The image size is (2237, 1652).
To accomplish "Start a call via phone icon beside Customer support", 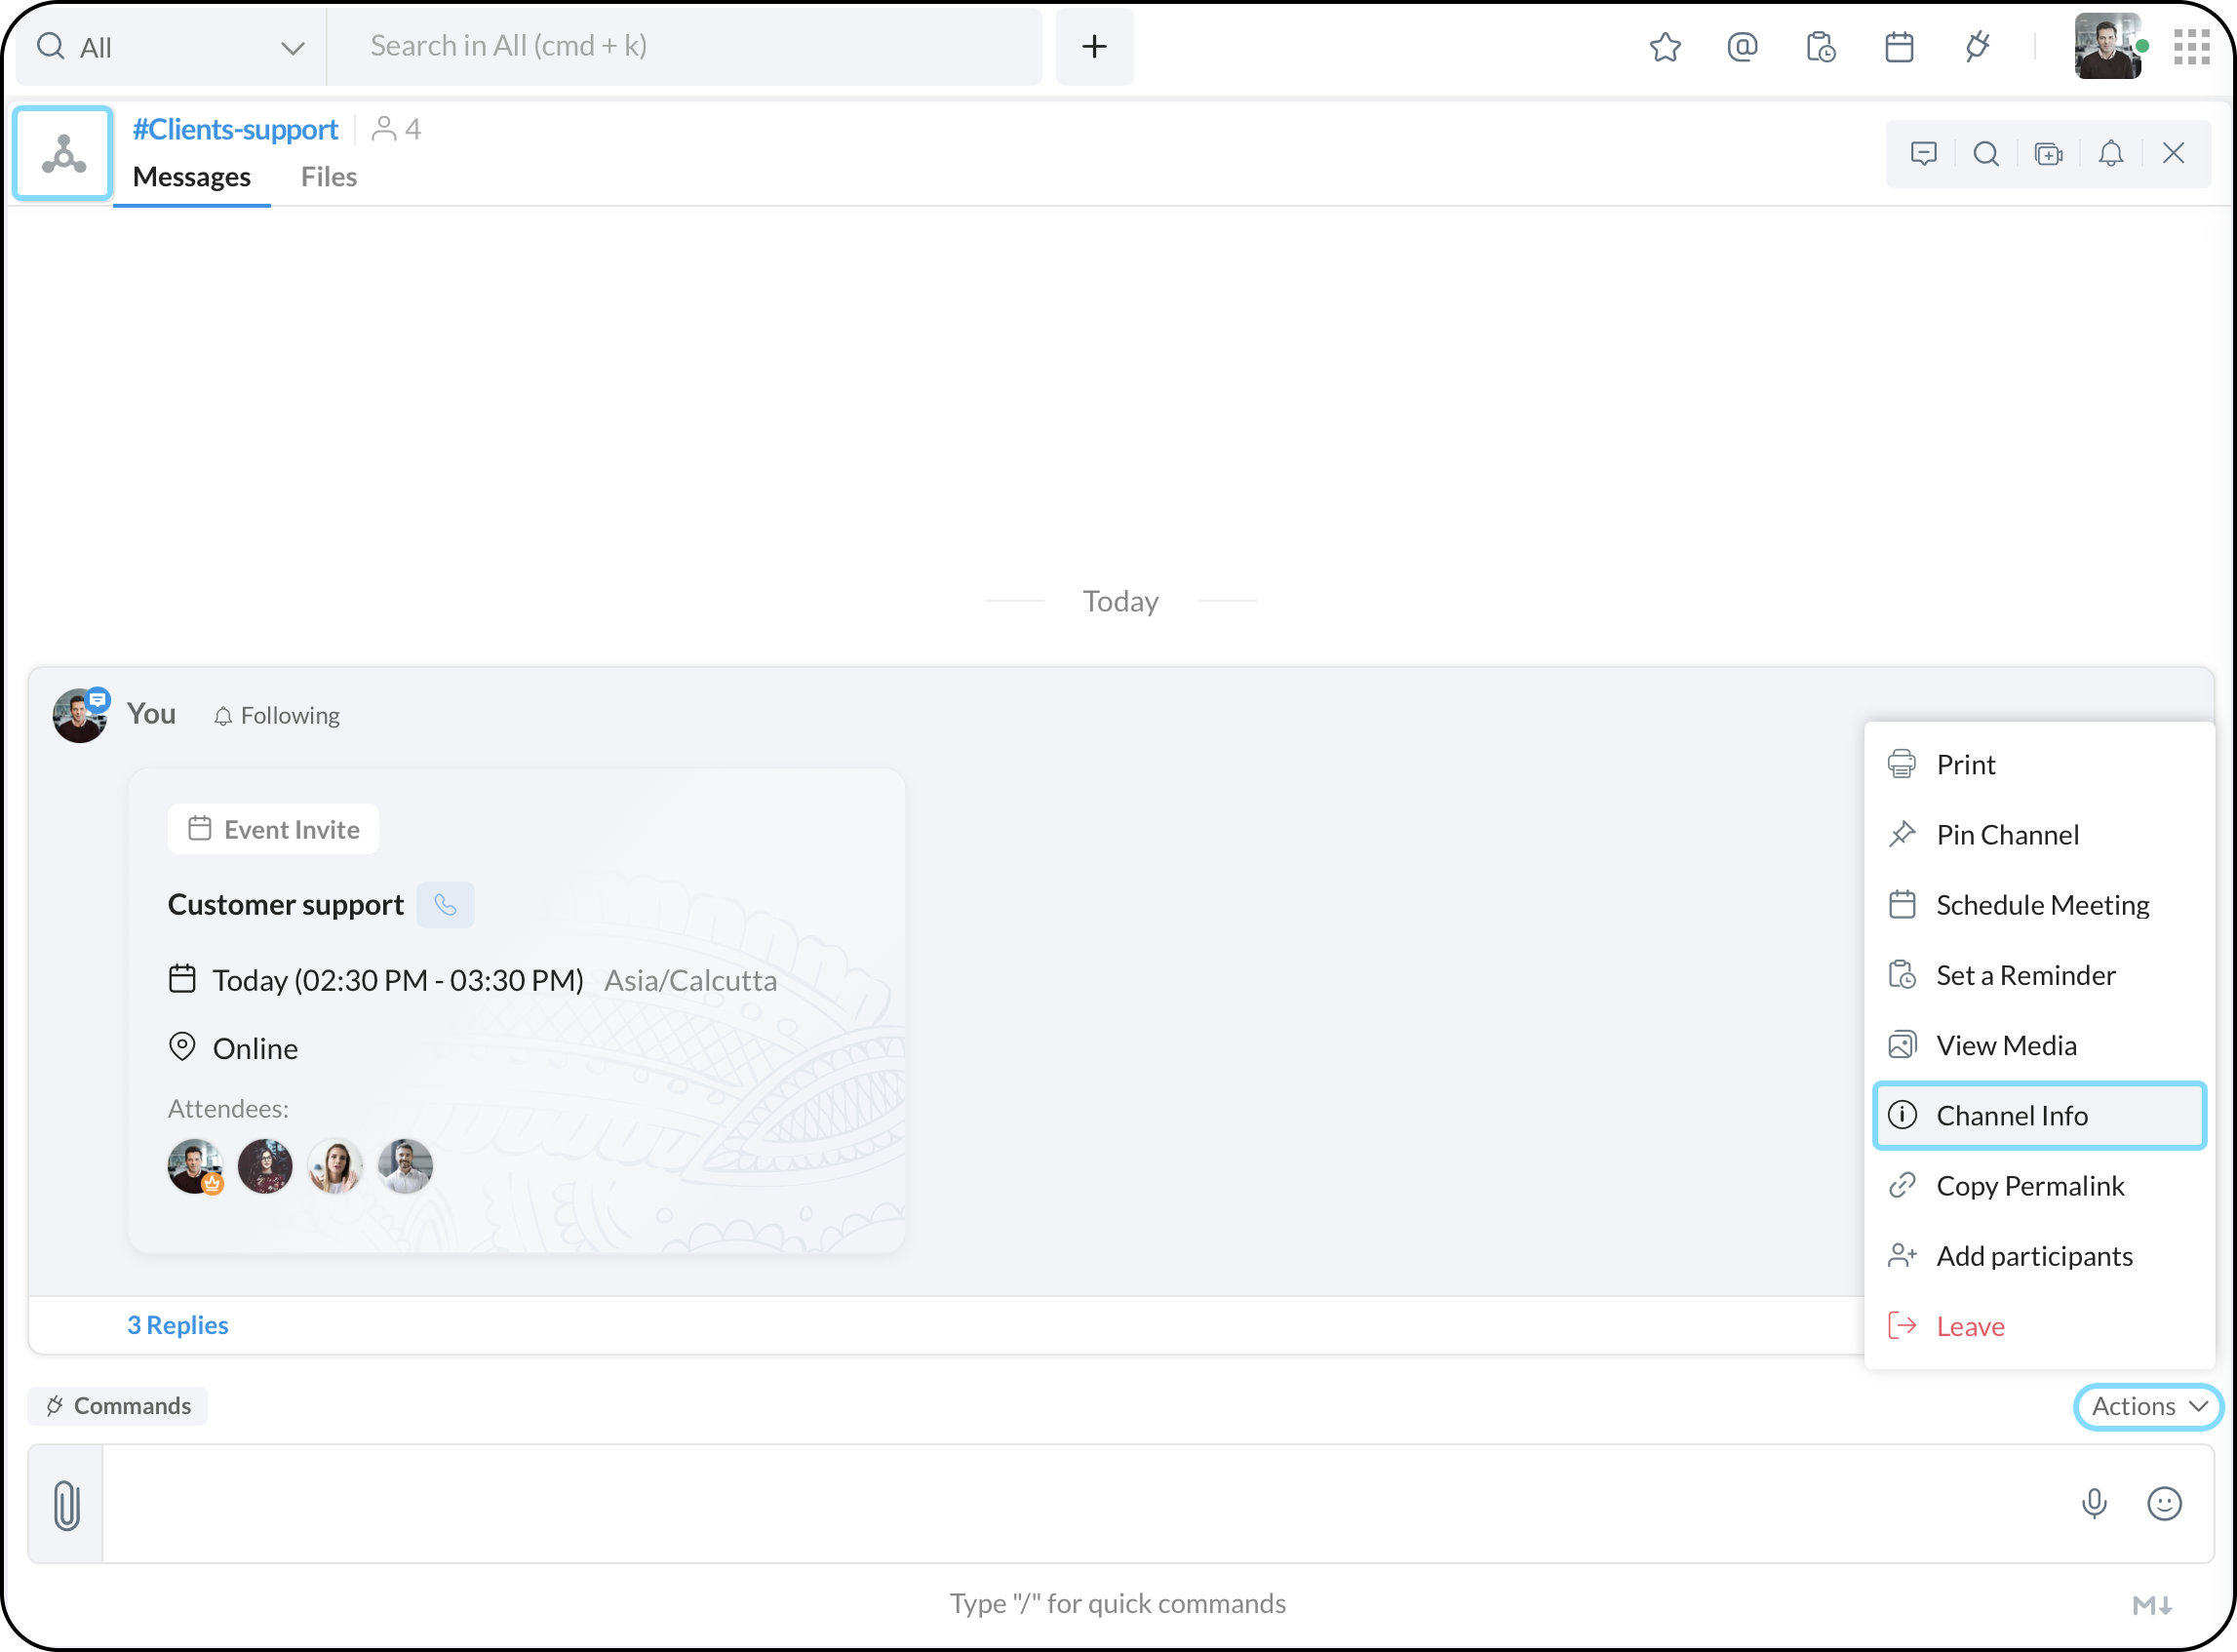I will pos(445,905).
